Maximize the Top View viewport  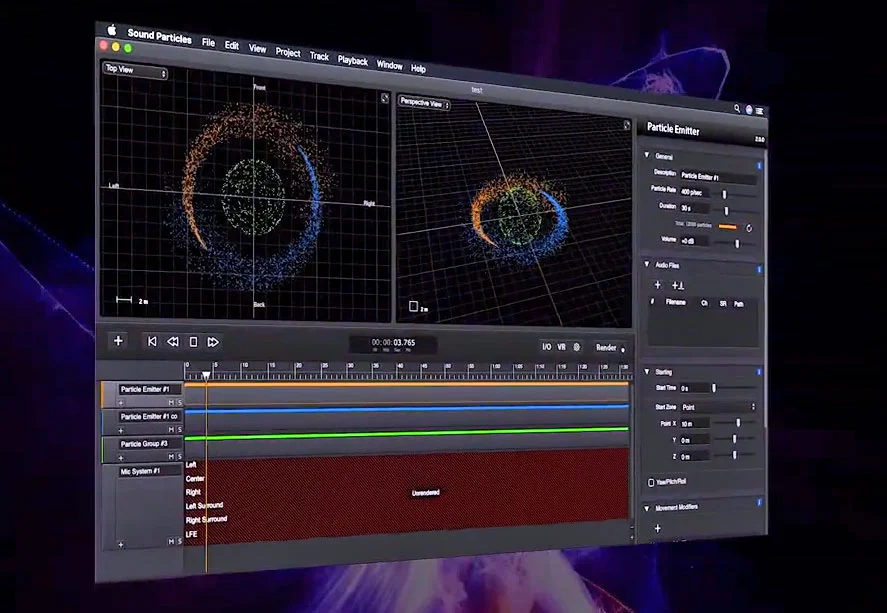[x=385, y=98]
